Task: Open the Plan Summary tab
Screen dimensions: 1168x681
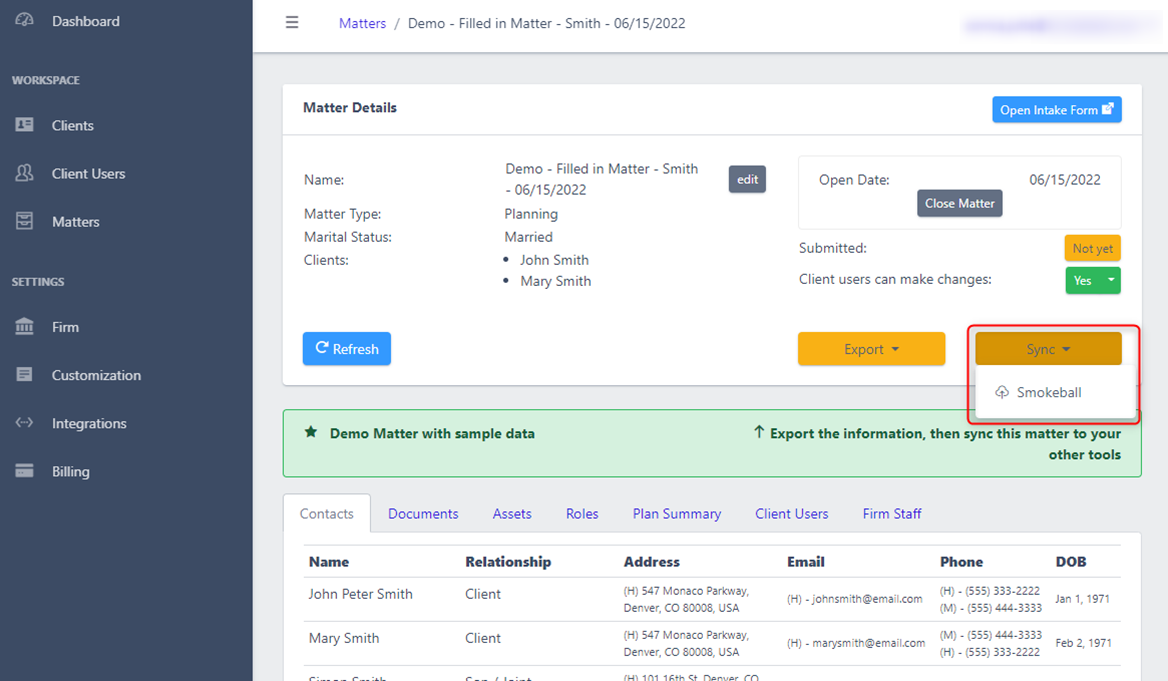Action: click(x=676, y=514)
